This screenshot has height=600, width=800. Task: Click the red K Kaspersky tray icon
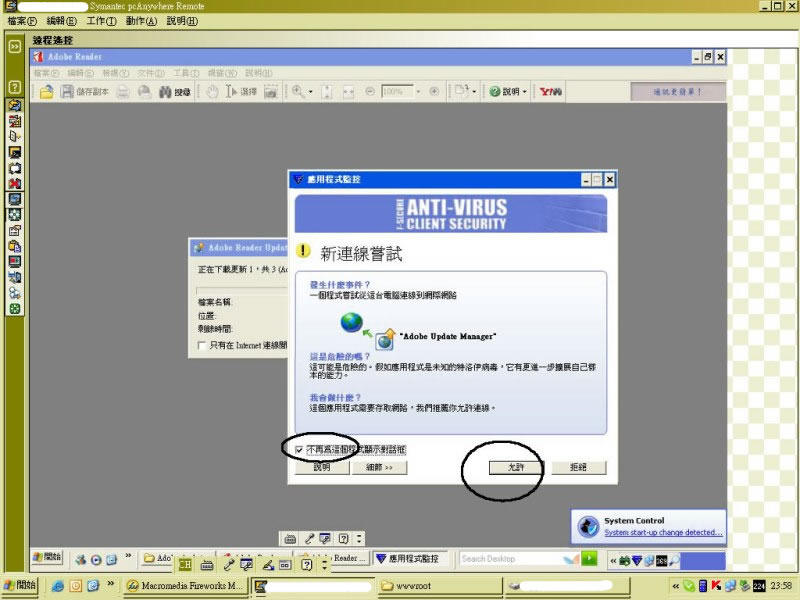(716, 586)
